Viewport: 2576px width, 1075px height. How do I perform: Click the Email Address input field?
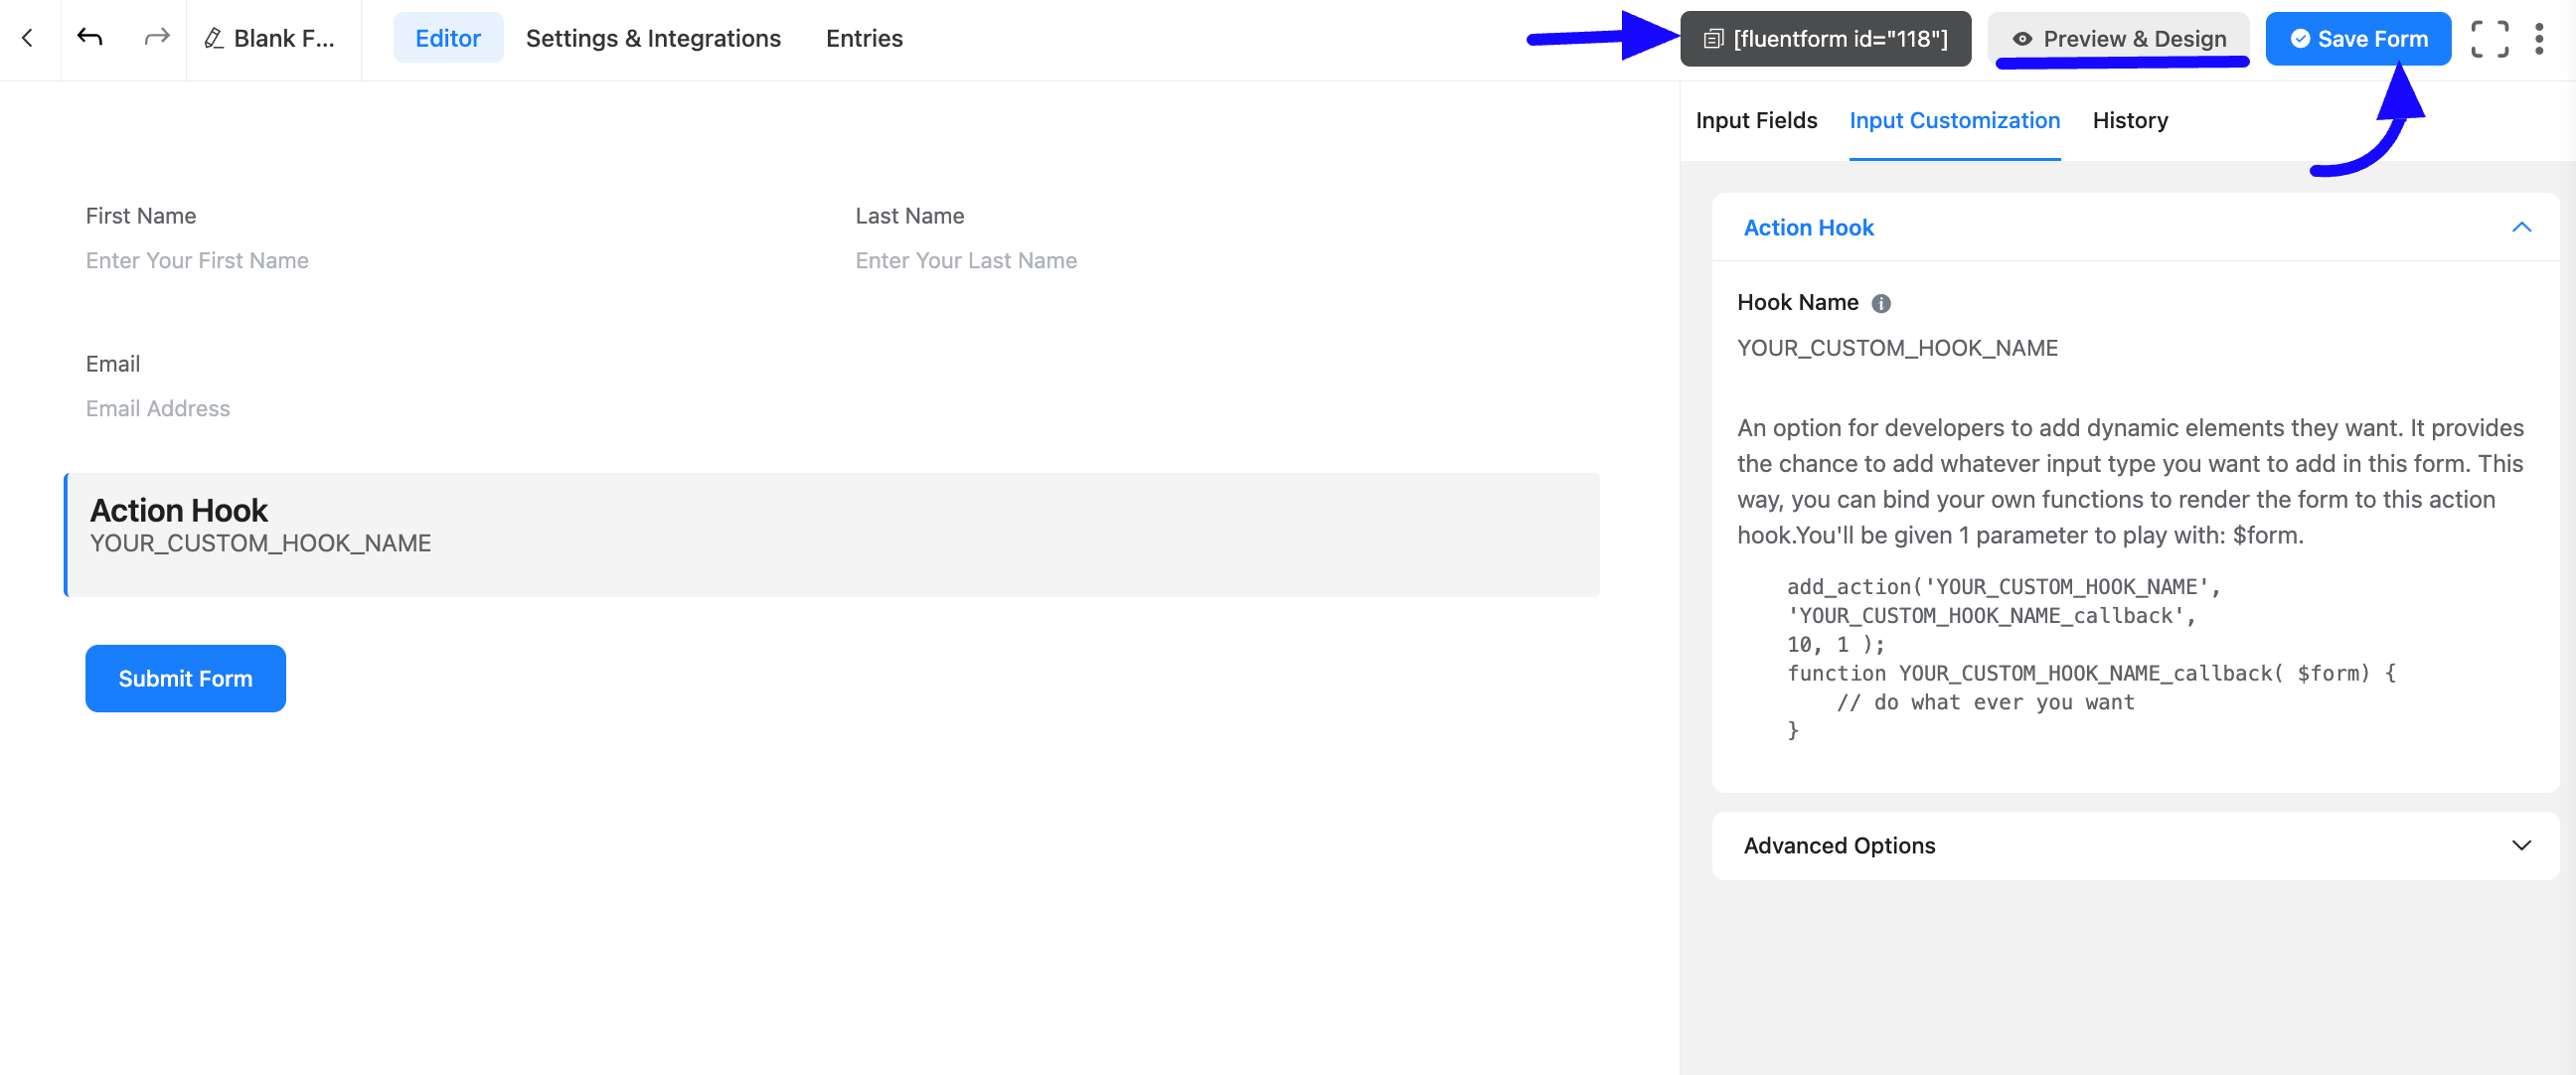[x=830, y=408]
